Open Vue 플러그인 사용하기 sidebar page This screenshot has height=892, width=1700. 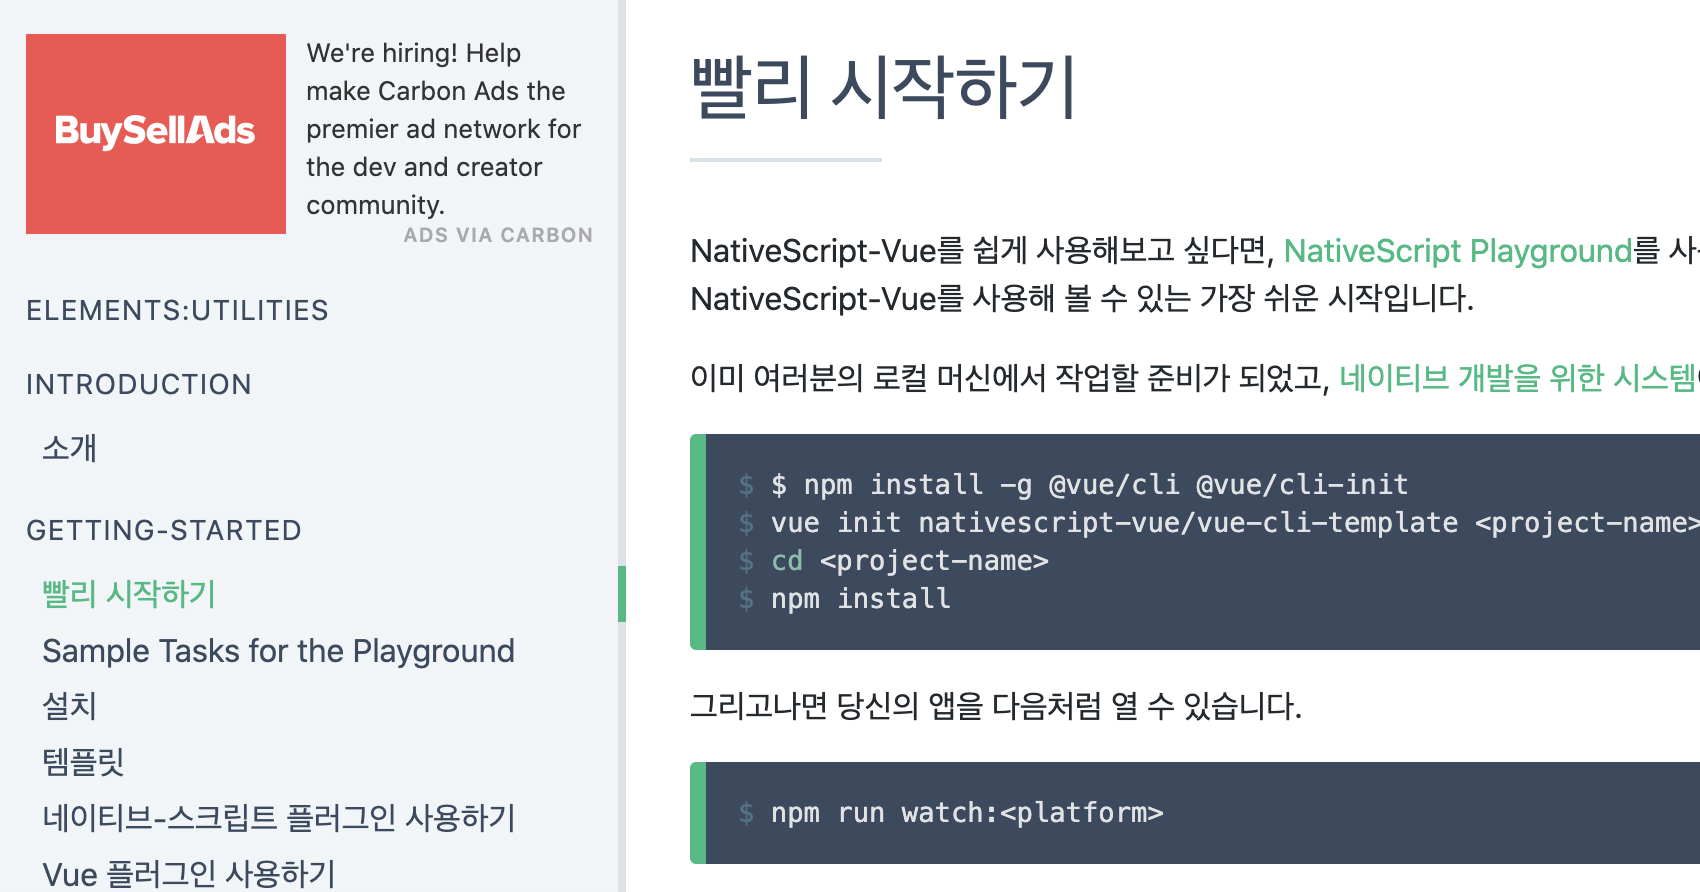[x=189, y=874]
